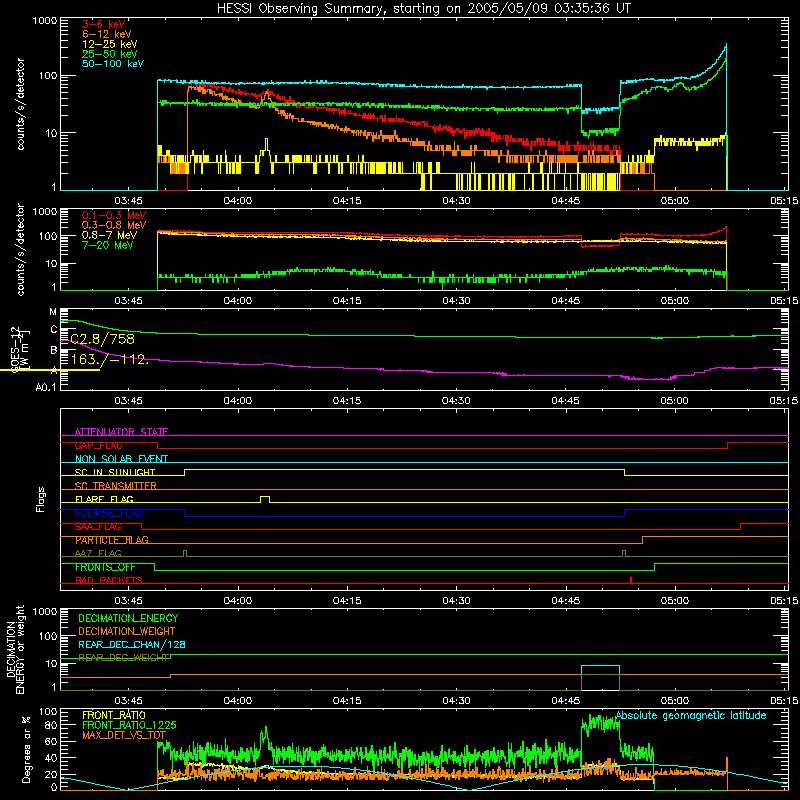The width and height of the screenshot is (800, 800).
Task: Click the Flags y-axis title
Action: pos(41,499)
